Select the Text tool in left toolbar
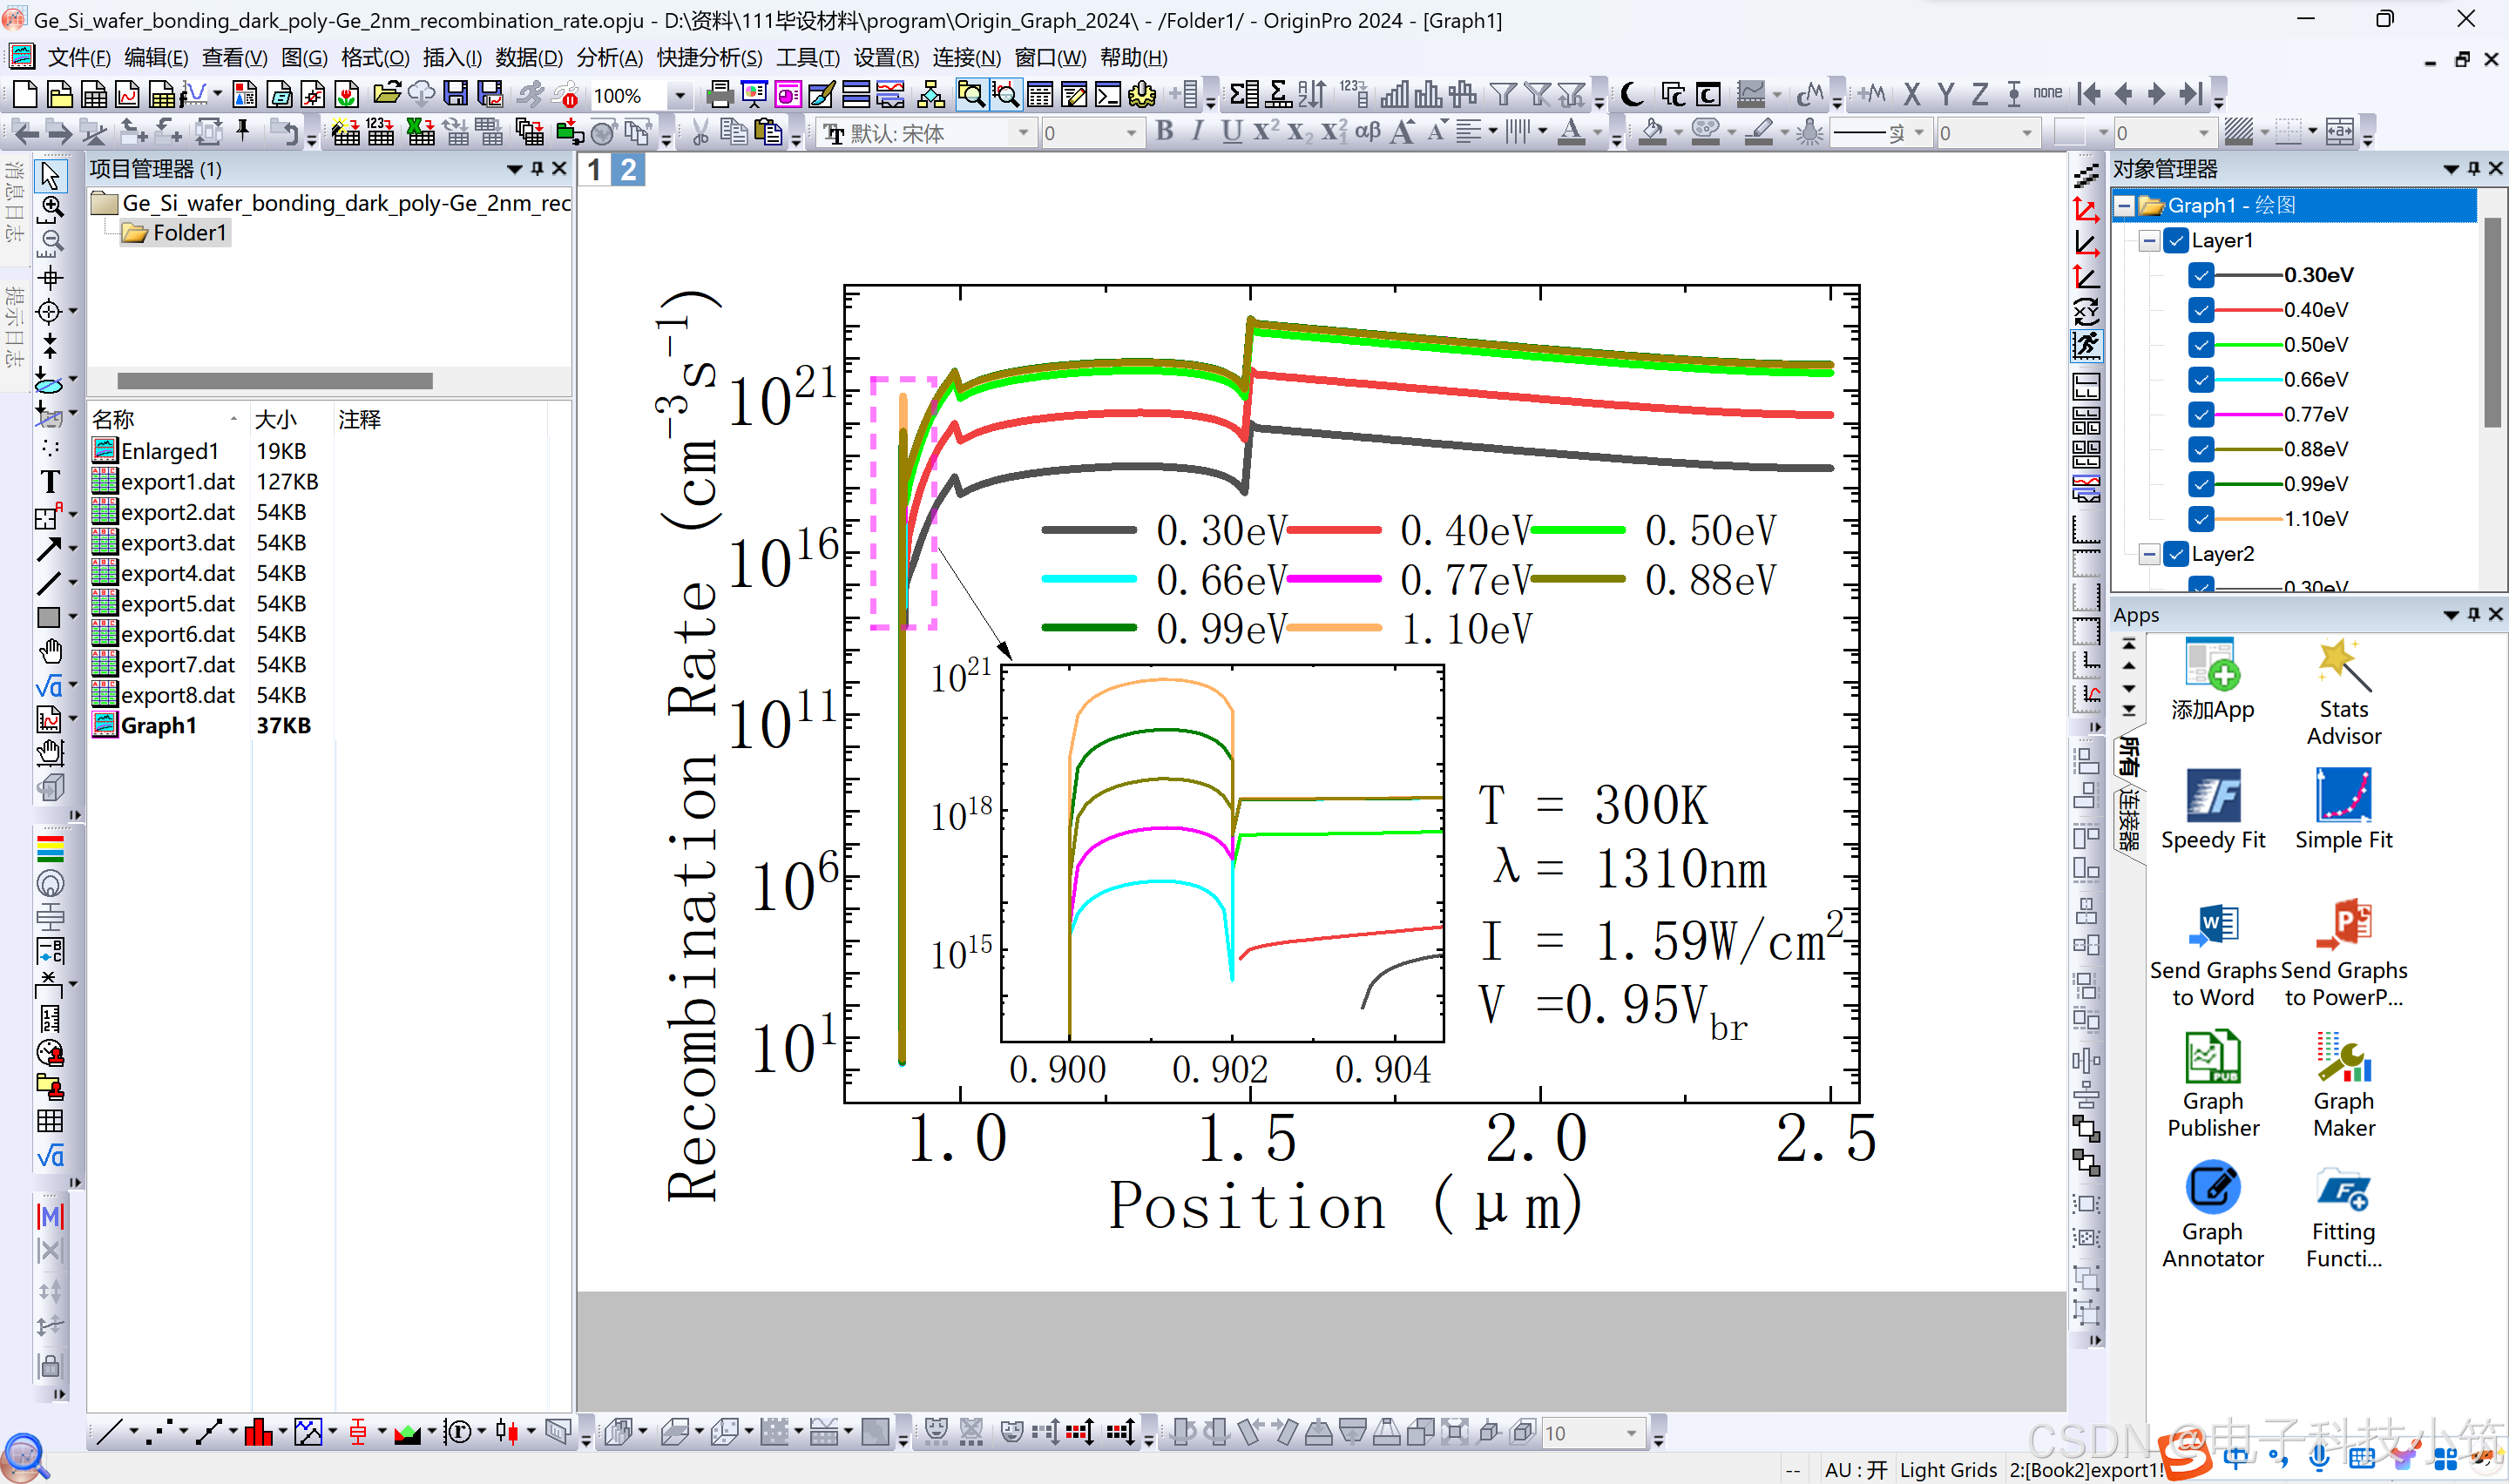Viewport: 2509px width, 1484px height. click(x=49, y=482)
